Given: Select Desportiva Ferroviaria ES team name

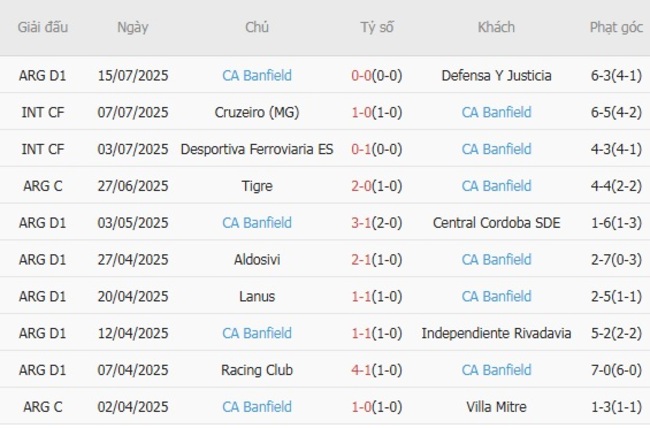Looking at the screenshot, I should [257, 149].
